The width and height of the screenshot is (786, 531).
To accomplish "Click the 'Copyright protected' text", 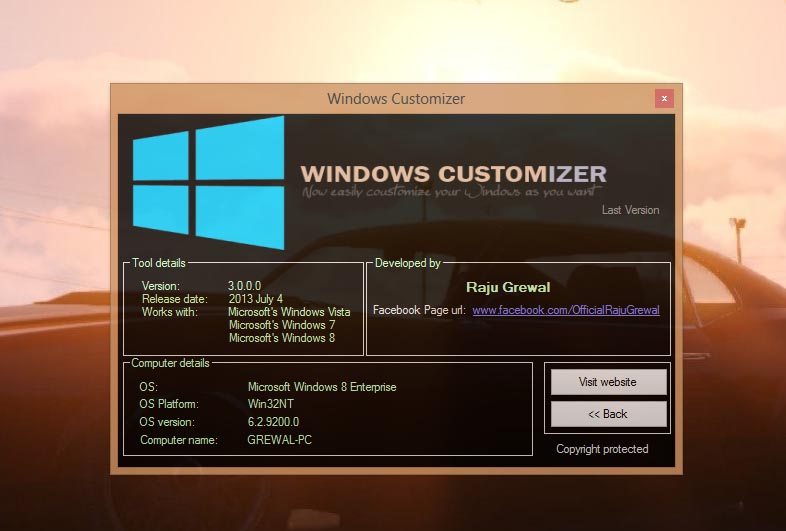I will tap(602, 449).
